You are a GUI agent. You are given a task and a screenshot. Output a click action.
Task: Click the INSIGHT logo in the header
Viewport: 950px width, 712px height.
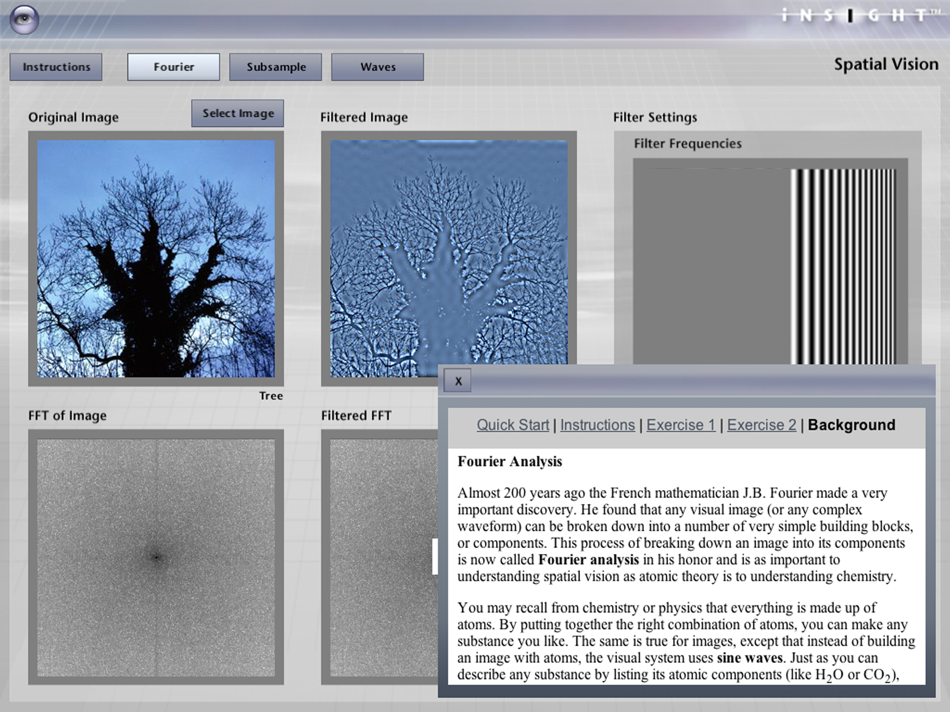[858, 15]
